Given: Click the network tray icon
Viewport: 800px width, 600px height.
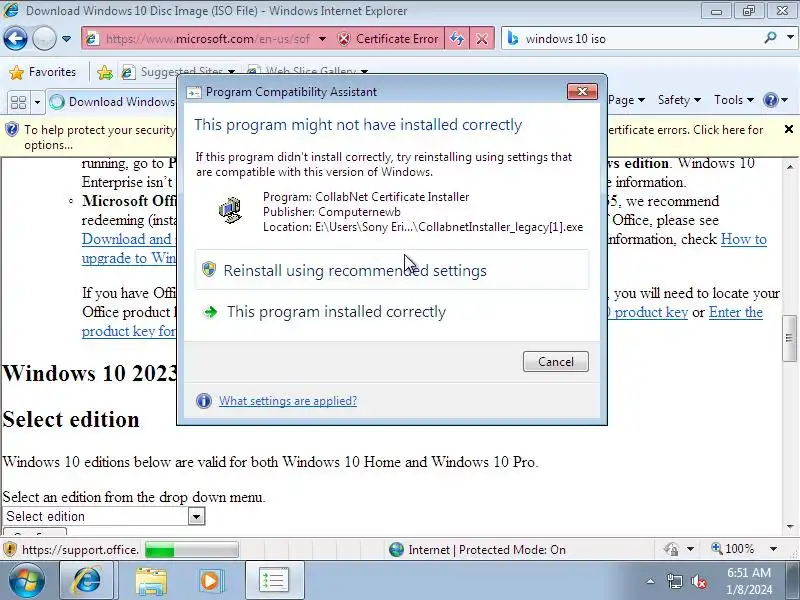Looking at the screenshot, I should click(674, 581).
